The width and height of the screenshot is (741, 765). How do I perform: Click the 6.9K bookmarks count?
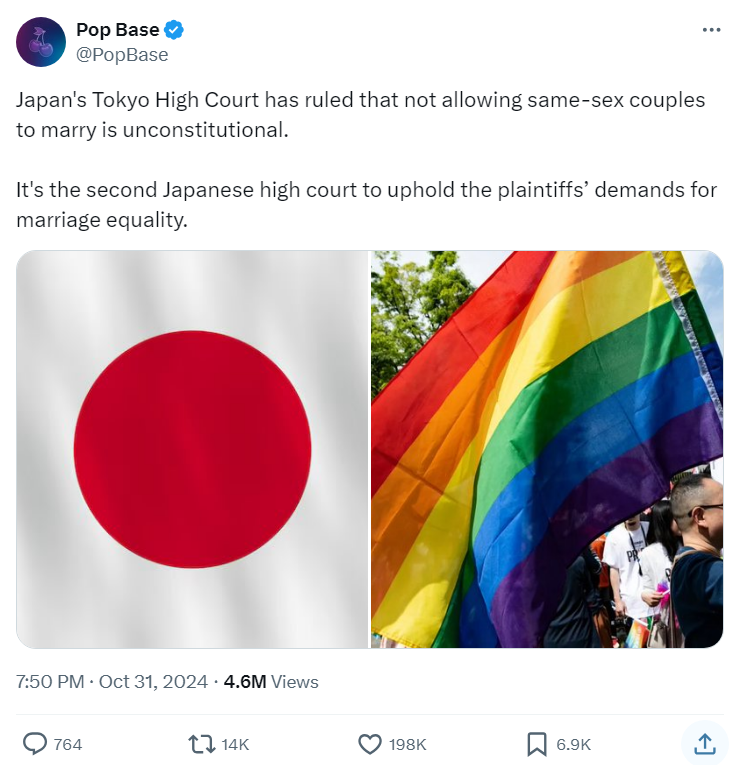[x=573, y=745]
